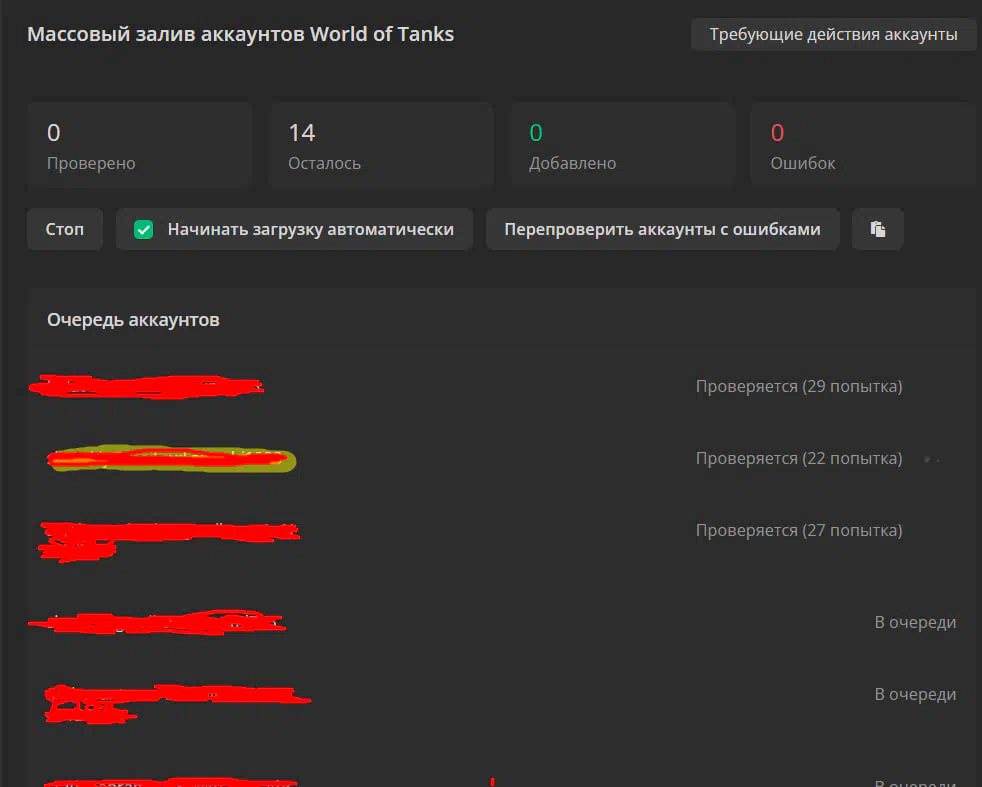Screen dimensions: 982x787
Task: Click the 'Проверено' counter card
Action: tap(140, 146)
